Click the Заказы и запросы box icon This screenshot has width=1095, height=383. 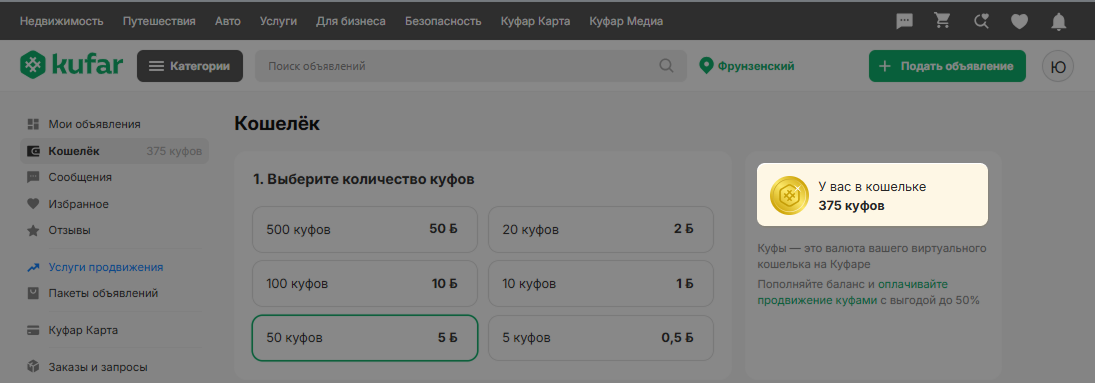pyautogui.click(x=33, y=367)
